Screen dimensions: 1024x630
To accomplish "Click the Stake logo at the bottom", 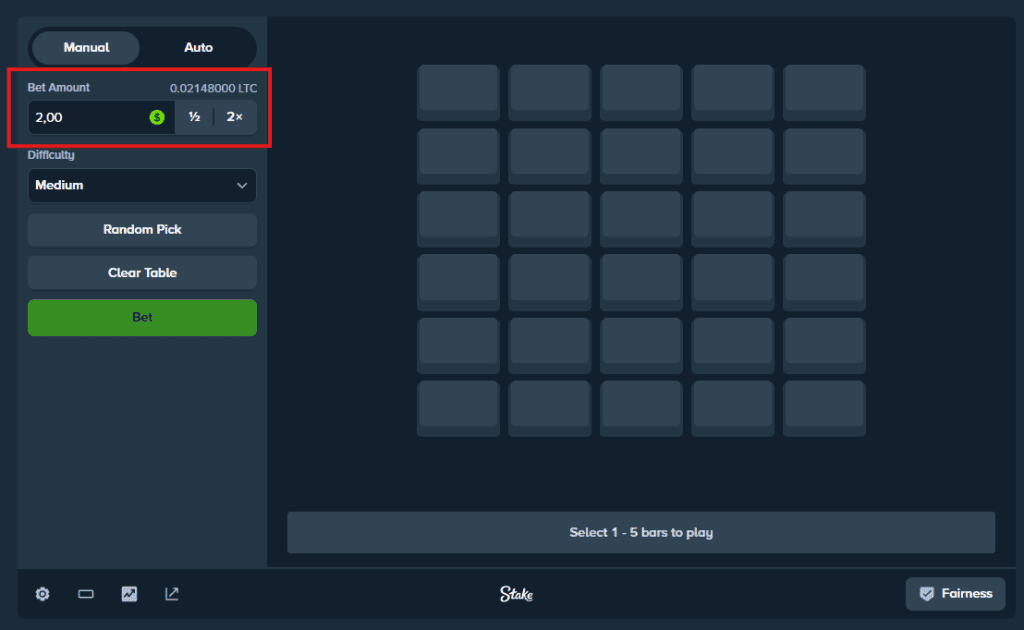I will (514, 593).
